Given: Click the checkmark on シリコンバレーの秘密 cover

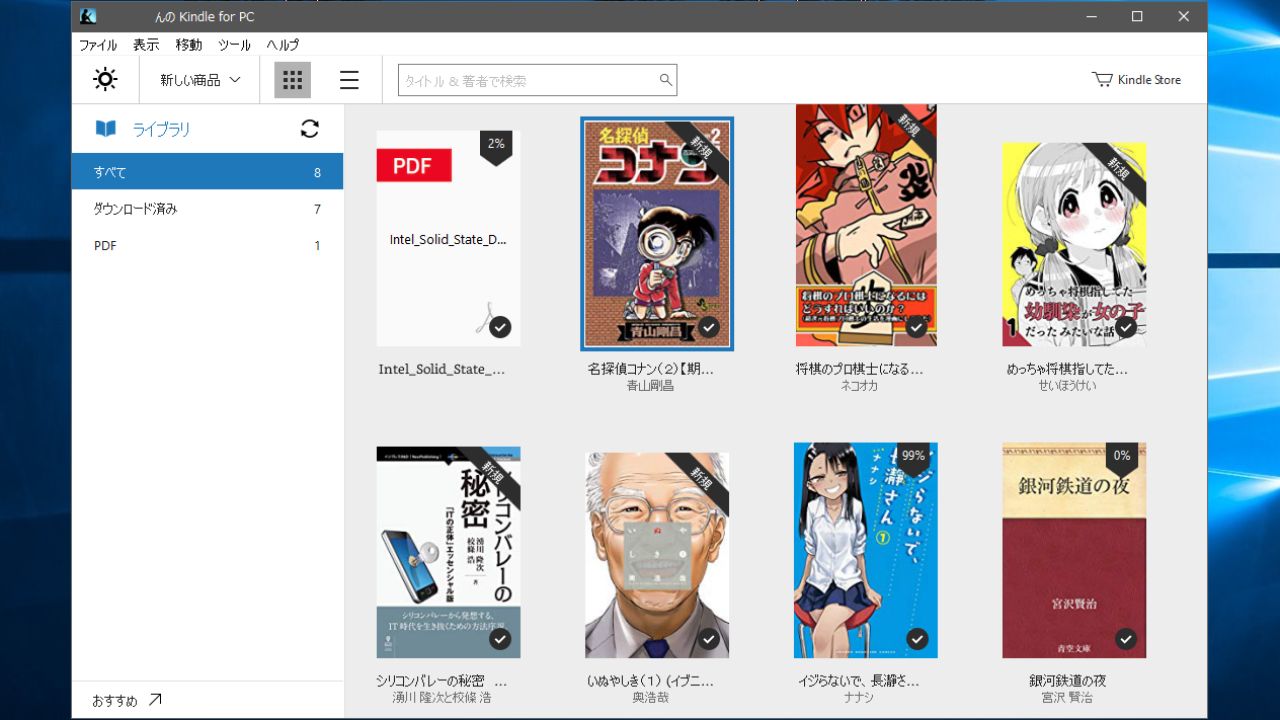Looking at the screenshot, I should [500, 638].
